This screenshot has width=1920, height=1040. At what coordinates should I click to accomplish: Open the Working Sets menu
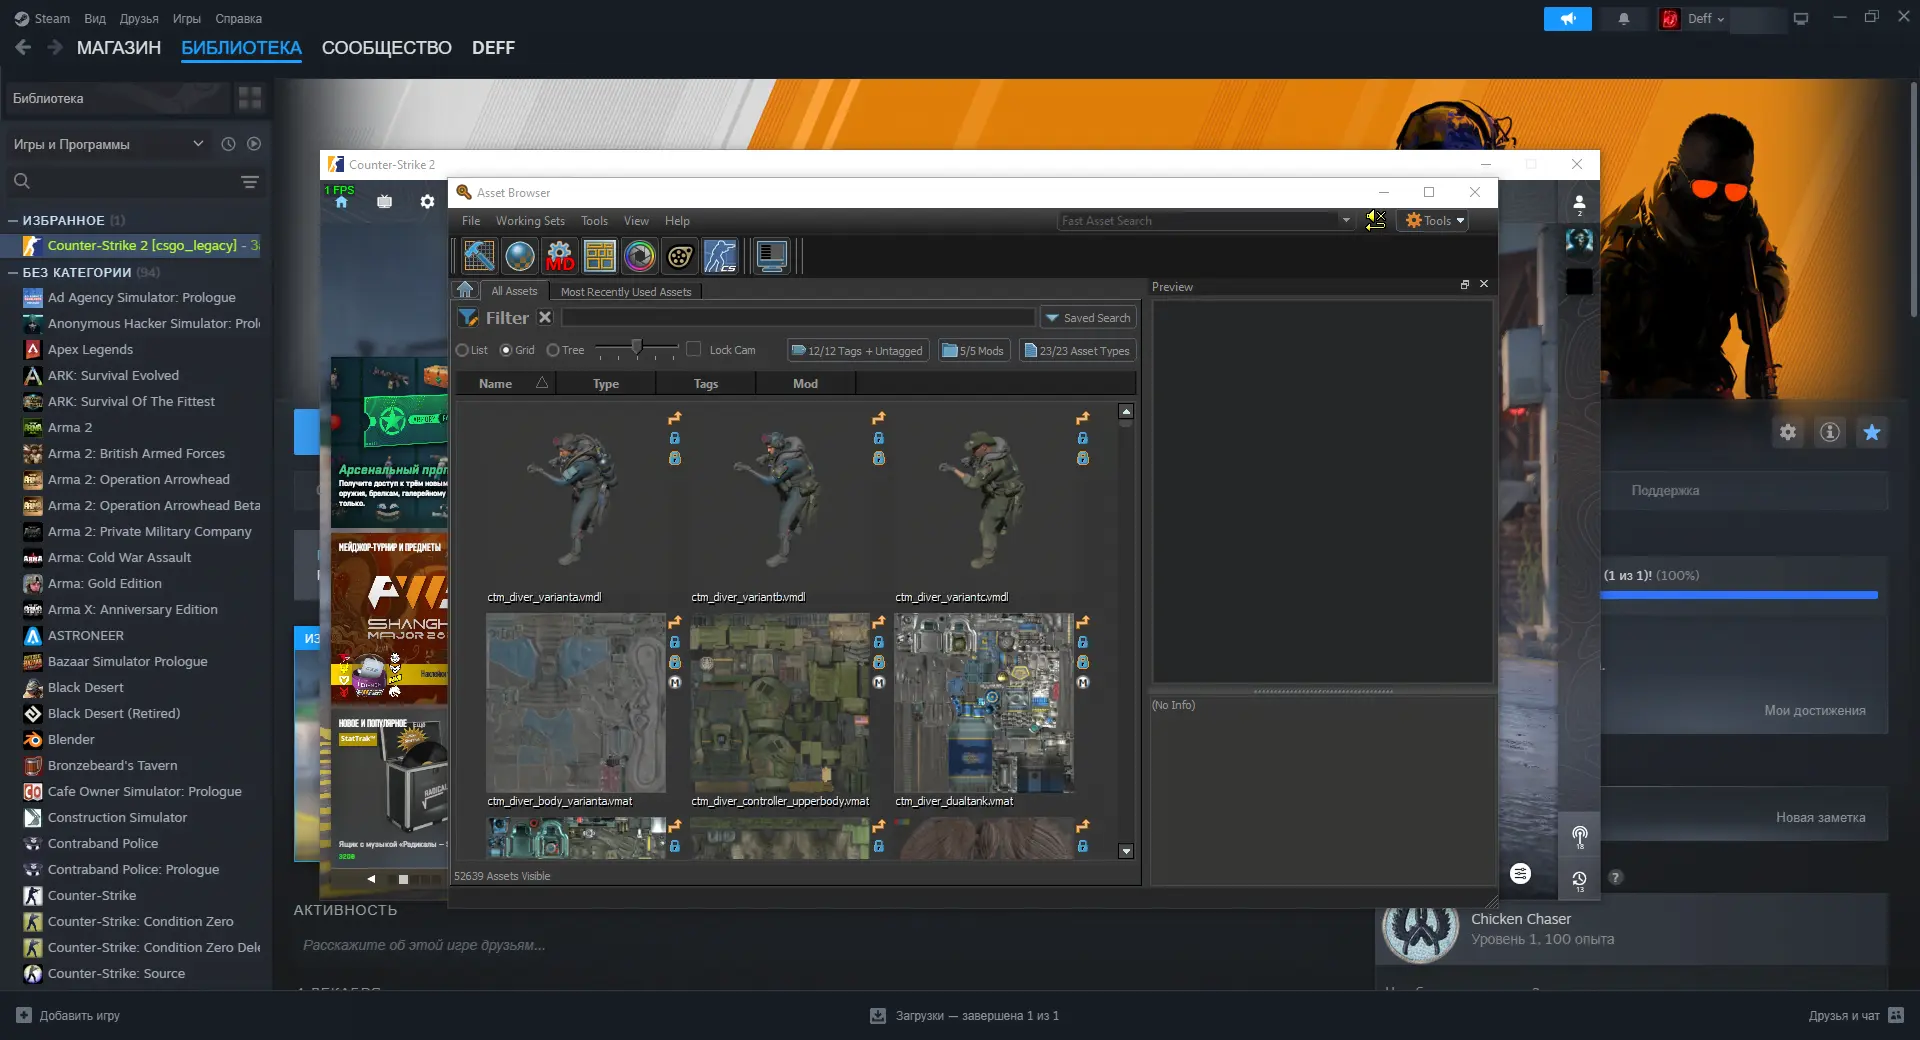click(530, 221)
